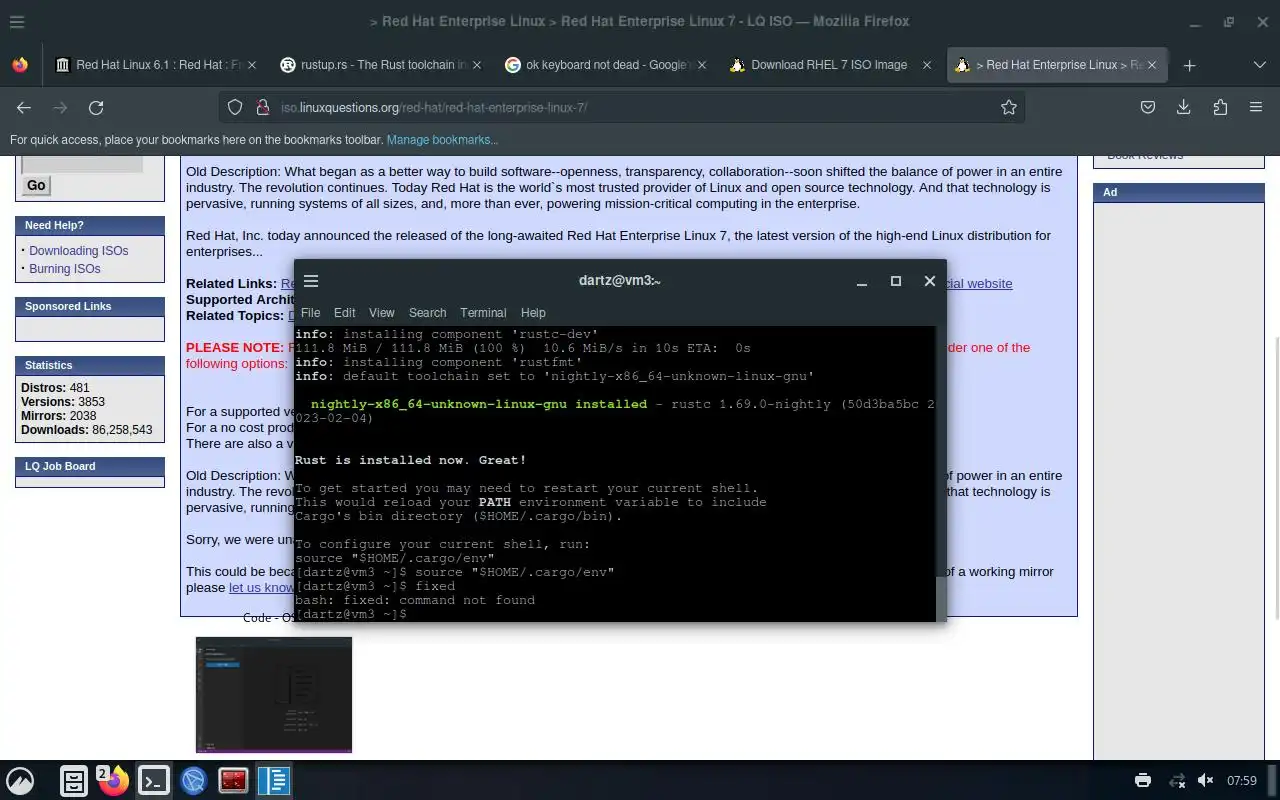Open the Firefox downloads panel

point(1184,107)
